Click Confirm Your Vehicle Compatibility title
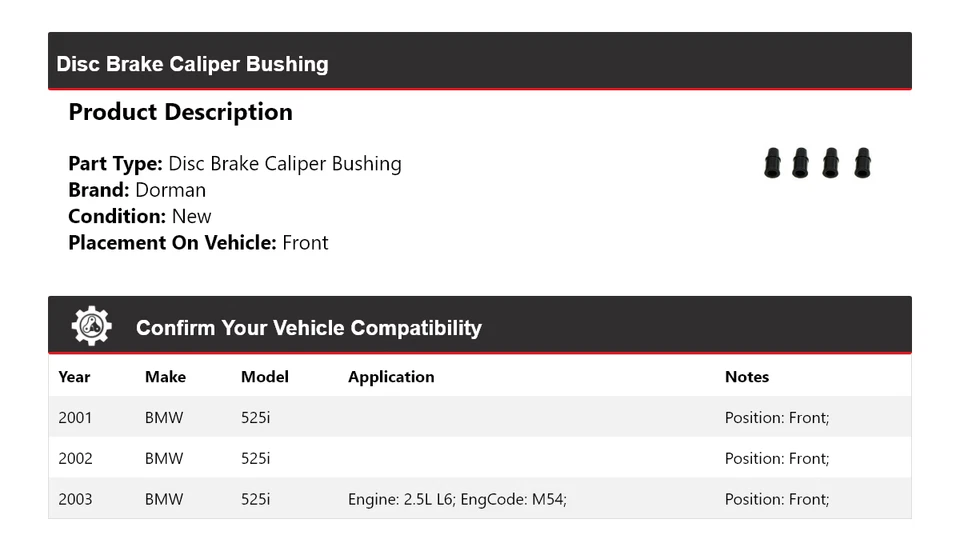 point(309,328)
